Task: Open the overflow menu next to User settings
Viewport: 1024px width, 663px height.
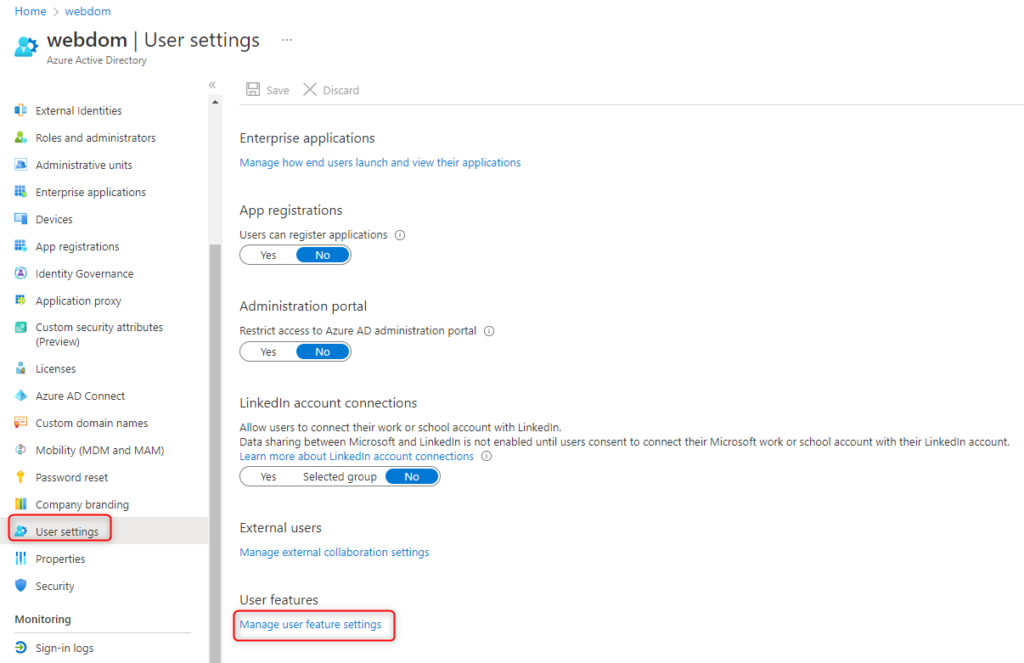Action: pos(286,40)
